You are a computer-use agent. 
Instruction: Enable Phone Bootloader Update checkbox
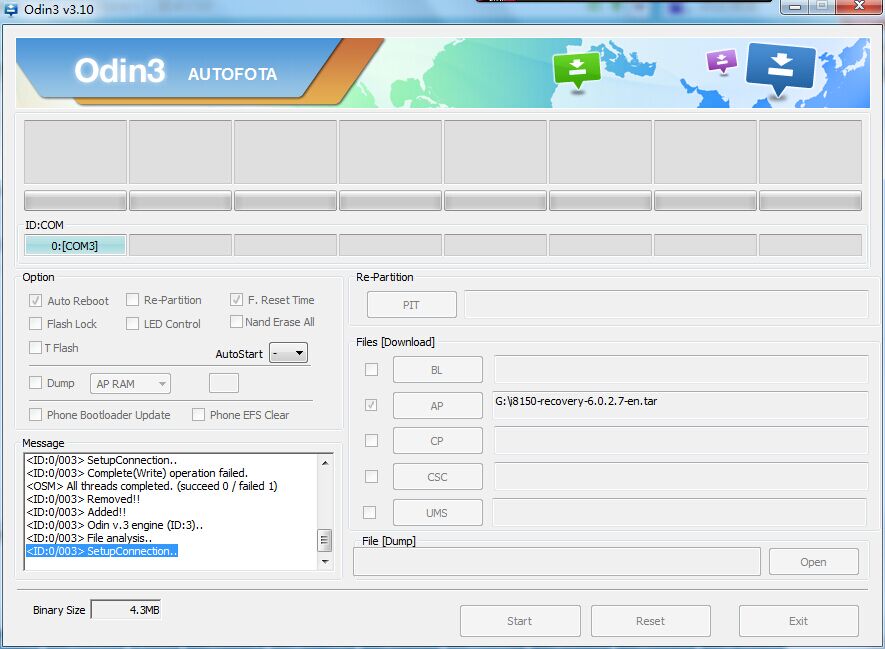pos(36,414)
